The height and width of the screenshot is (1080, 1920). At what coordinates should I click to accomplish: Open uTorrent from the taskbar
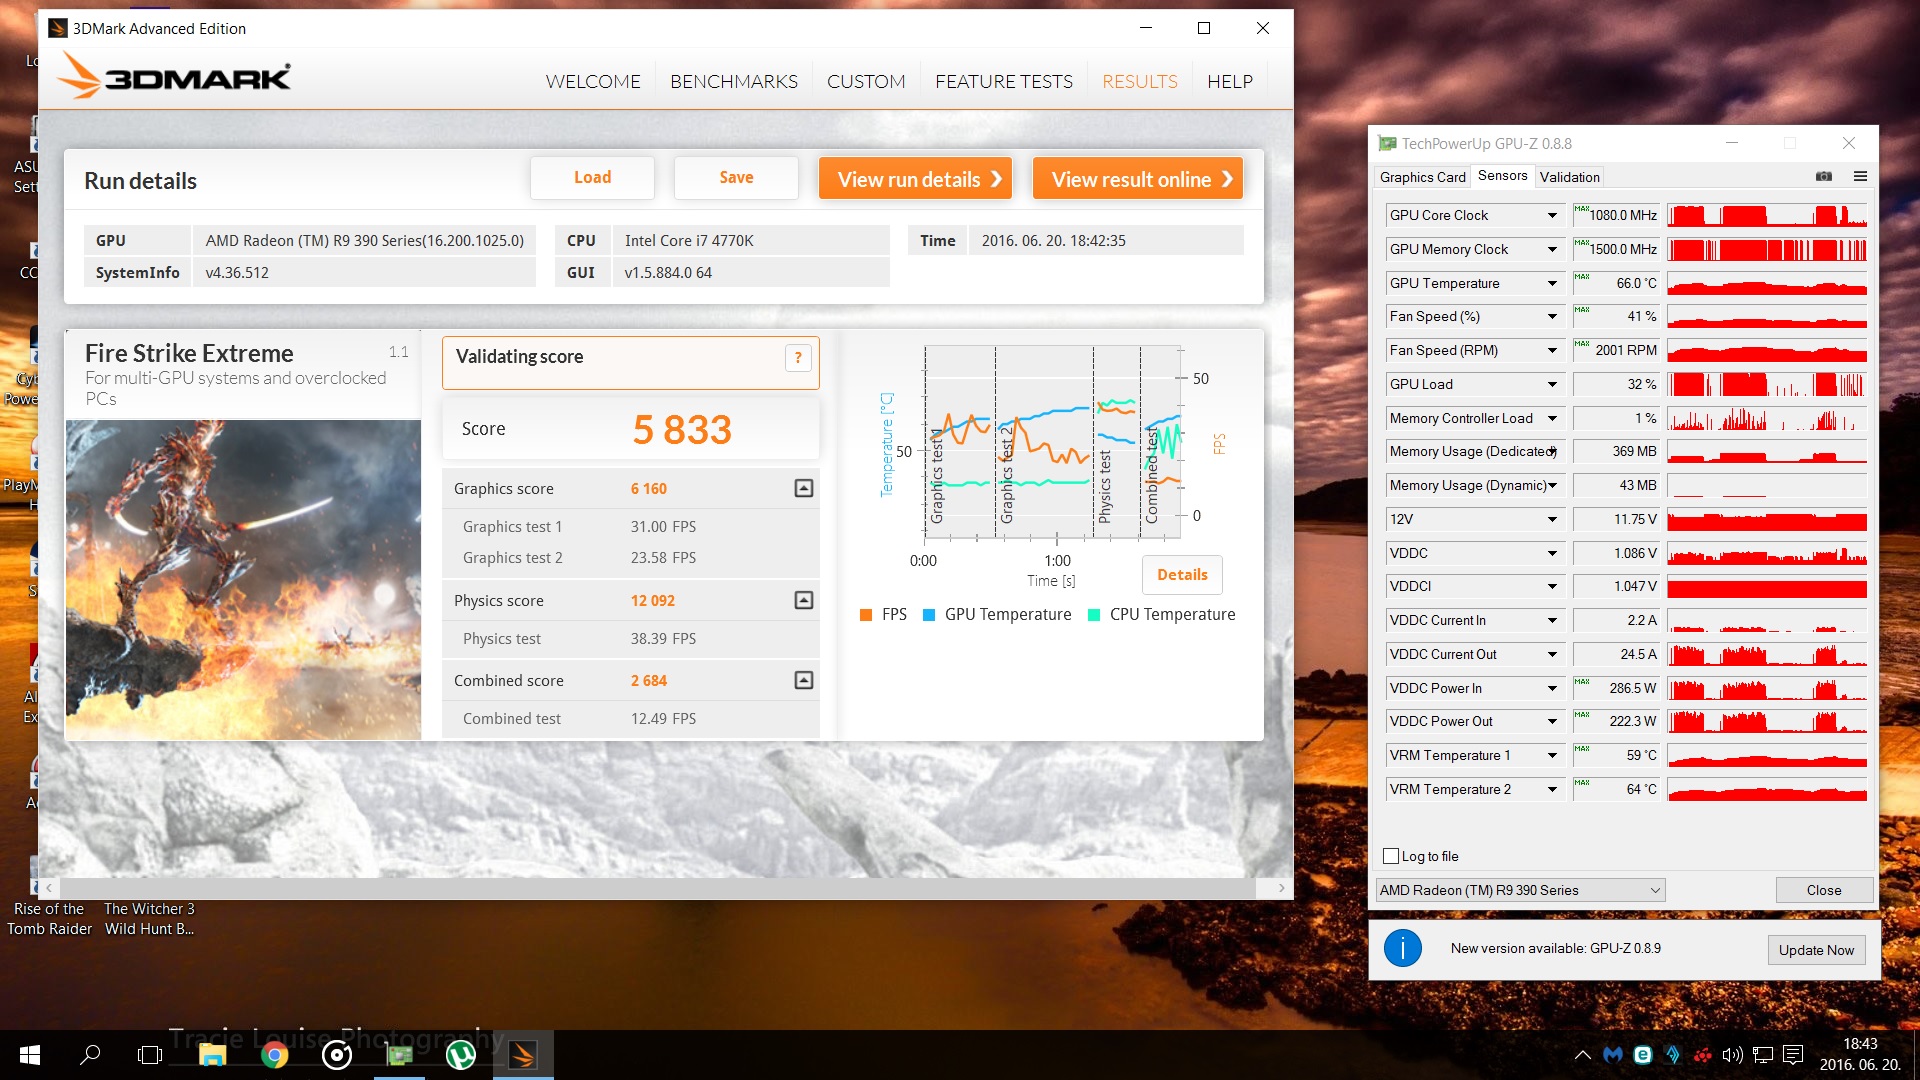click(x=460, y=1055)
